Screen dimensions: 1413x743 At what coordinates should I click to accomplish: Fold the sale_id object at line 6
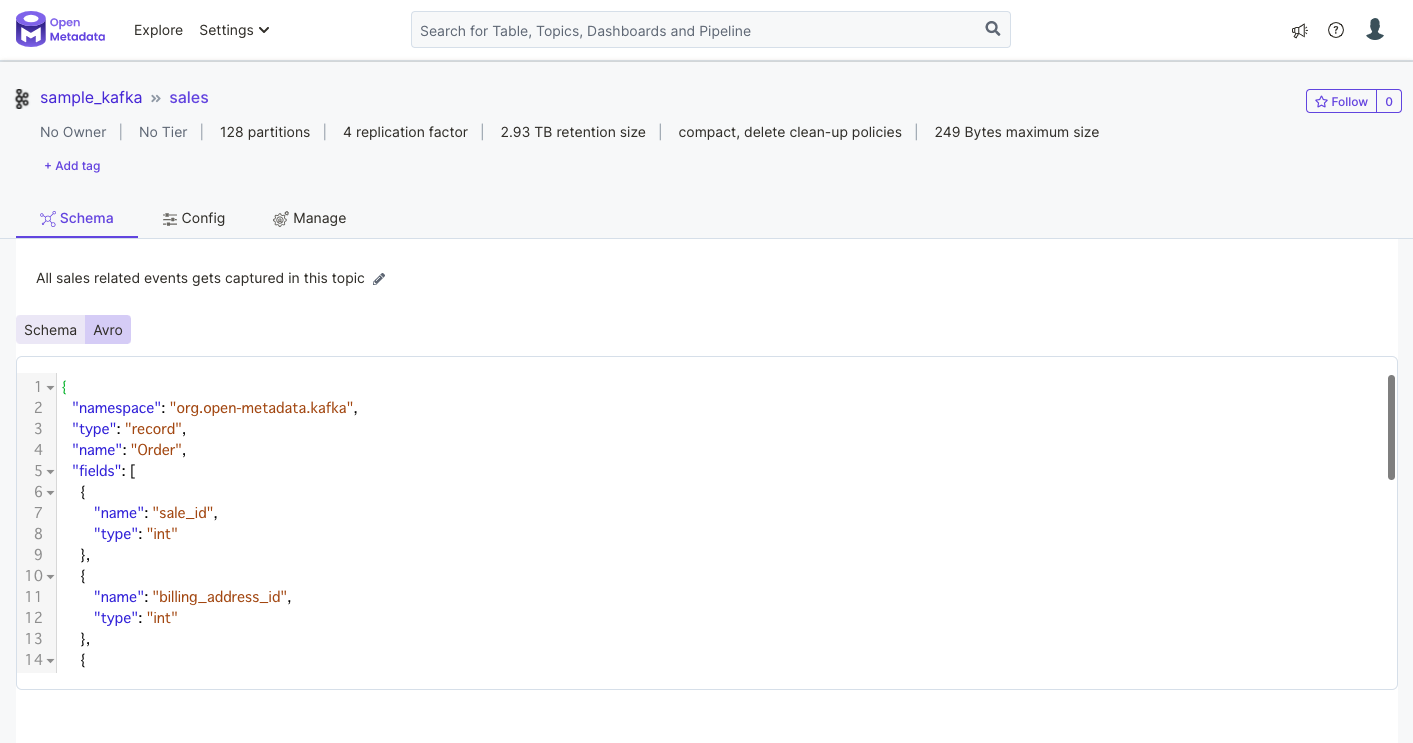pos(51,493)
